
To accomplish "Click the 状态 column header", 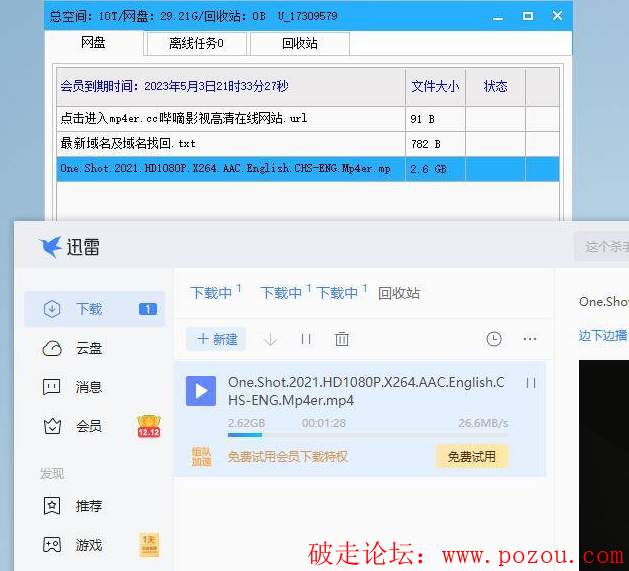I will 495,87.
